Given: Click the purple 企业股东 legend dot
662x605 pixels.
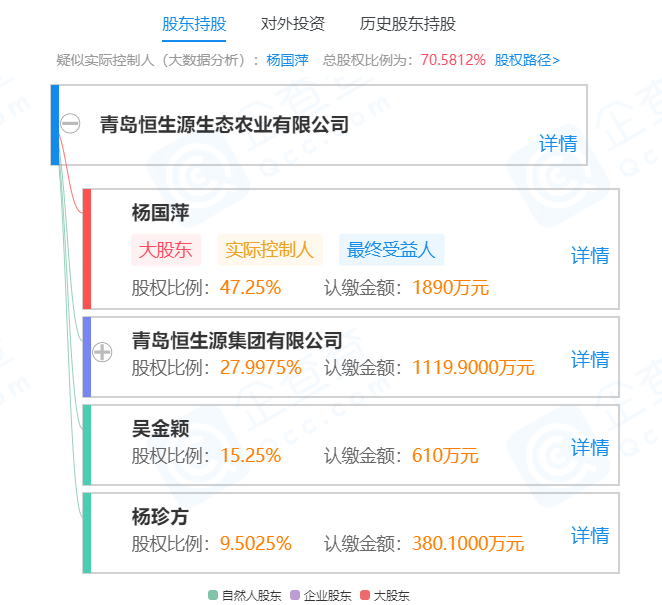Looking at the screenshot, I should pos(294,595).
